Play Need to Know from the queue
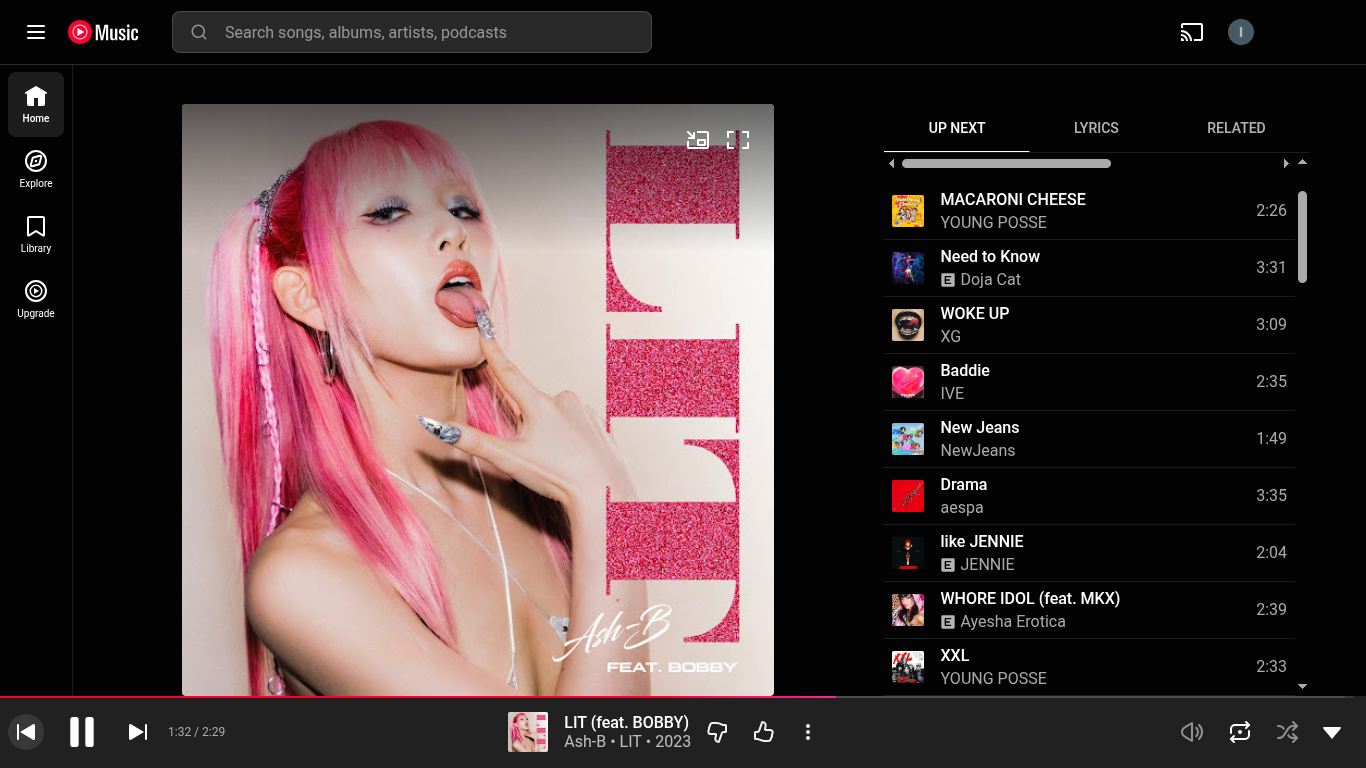 pos(1089,268)
